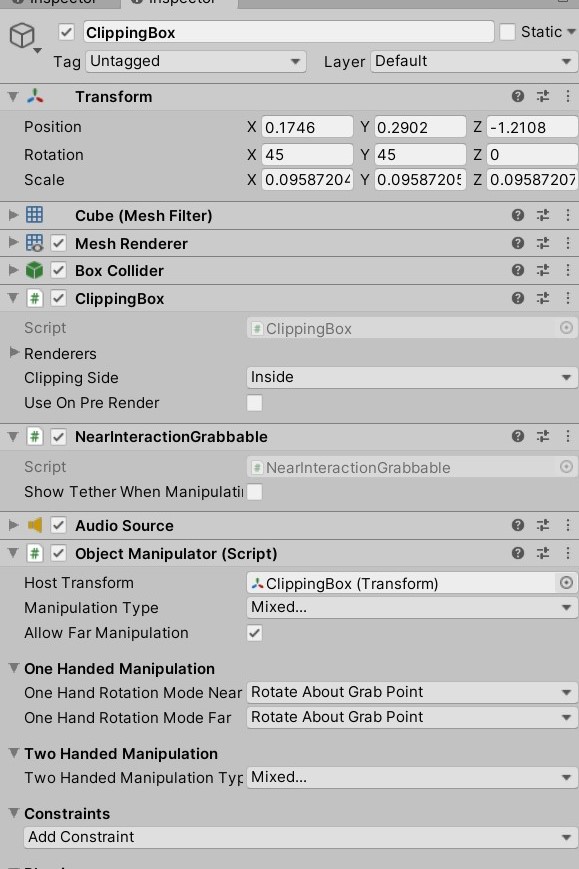Disable the NearInteractionGrabbable component
This screenshot has width=579, height=869.
59,437
